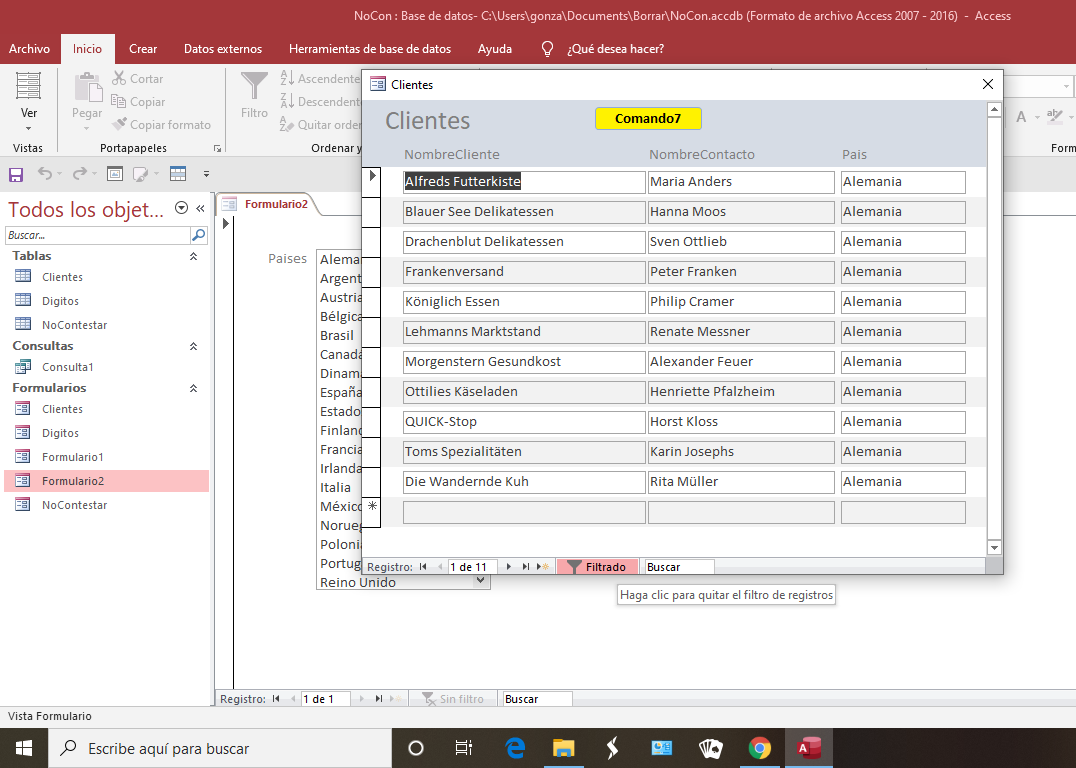The height and width of the screenshot is (768, 1076).
Task: Click the Copiar formato brush icon
Action: [x=120, y=124]
